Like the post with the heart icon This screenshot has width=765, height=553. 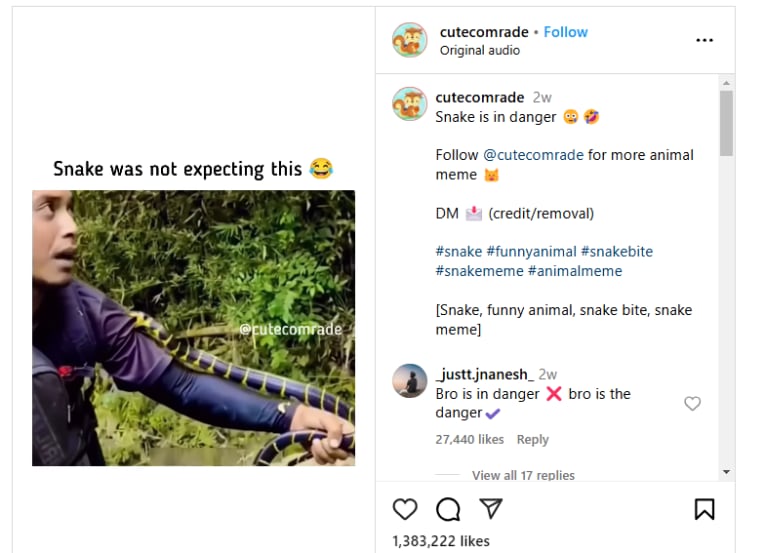click(405, 509)
